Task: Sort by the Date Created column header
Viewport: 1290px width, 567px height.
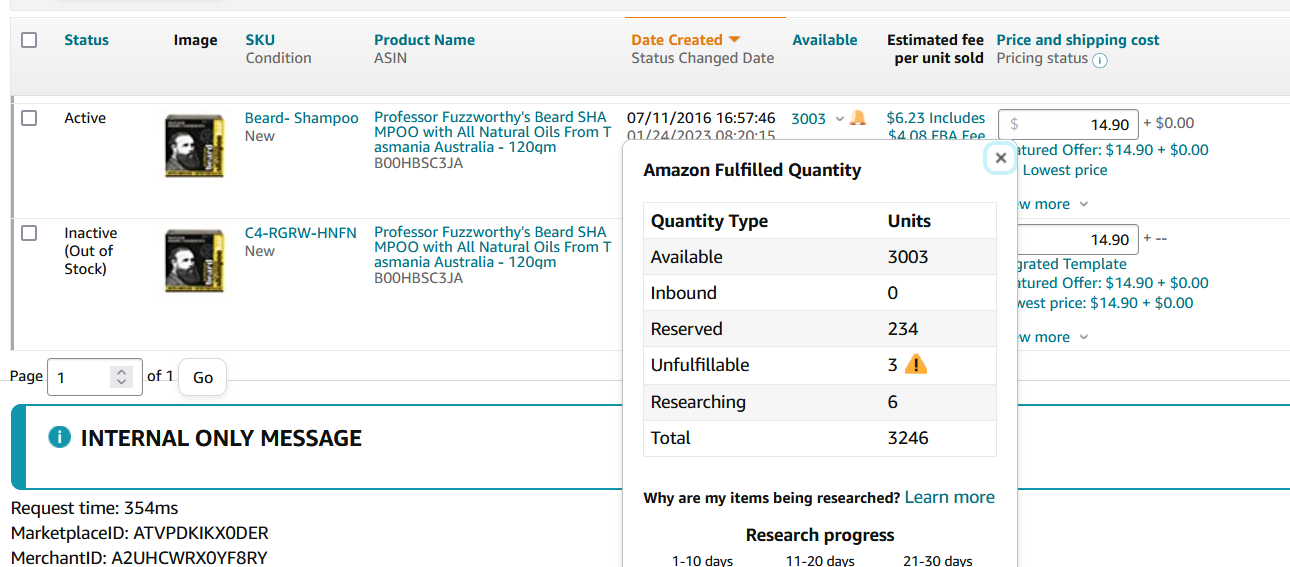Action: point(677,40)
